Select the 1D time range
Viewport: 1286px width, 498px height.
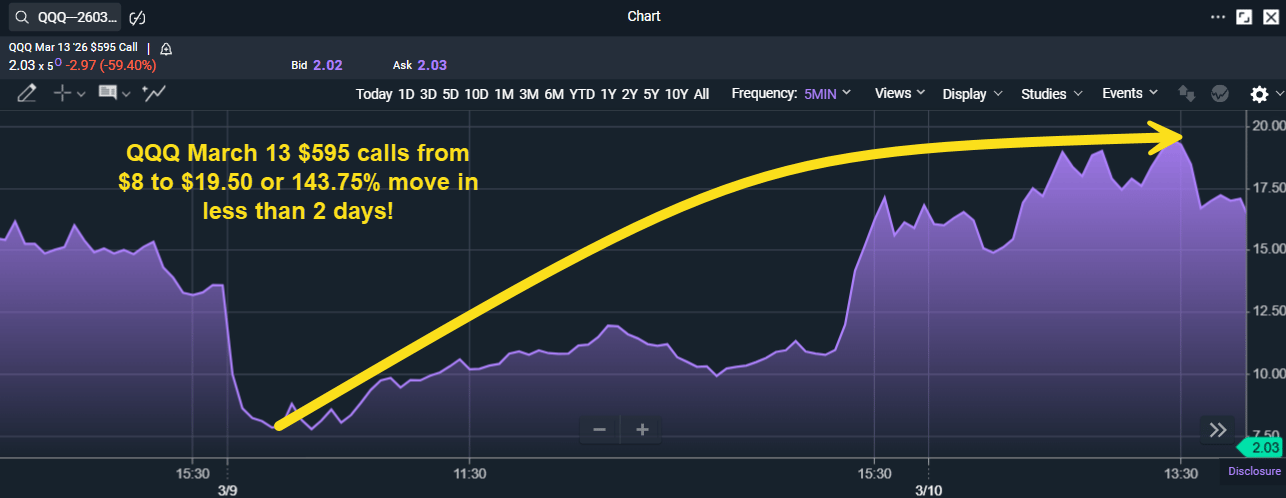pyautogui.click(x=406, y=94)
